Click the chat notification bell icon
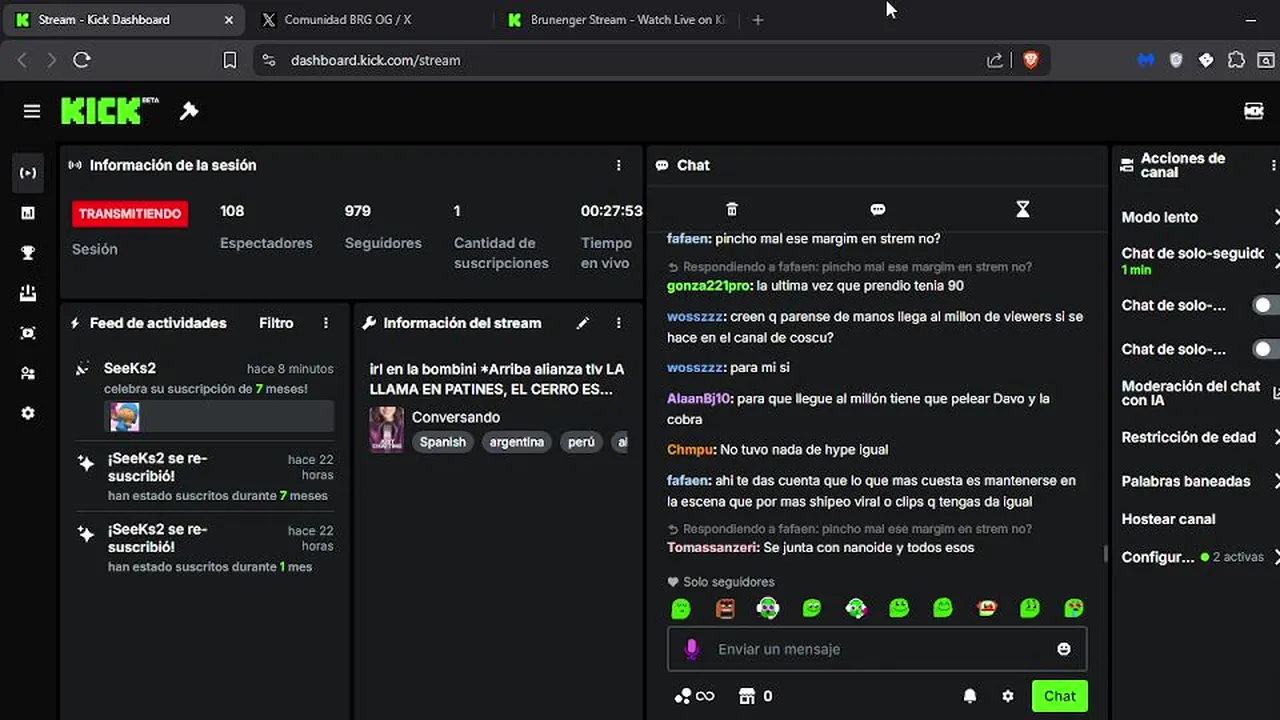 coord(970,696)
